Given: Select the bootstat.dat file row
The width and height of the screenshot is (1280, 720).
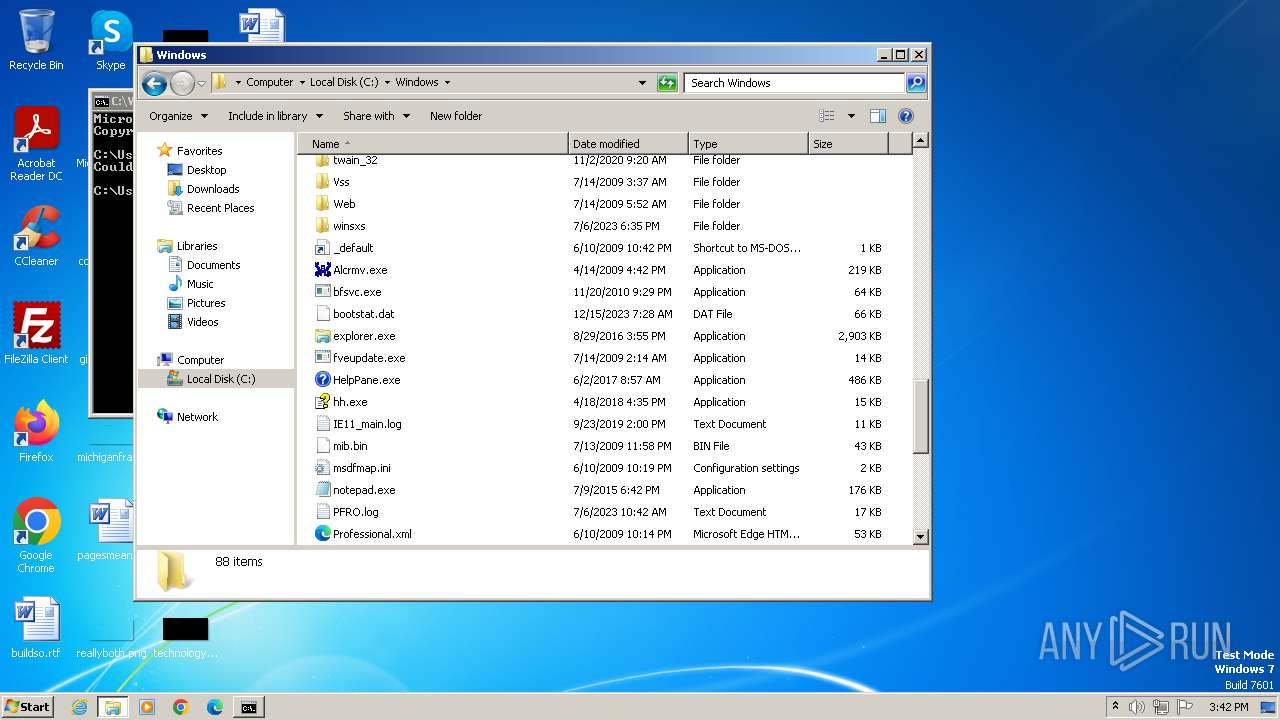Looking at the screenshot, I should tap(605, 314).
